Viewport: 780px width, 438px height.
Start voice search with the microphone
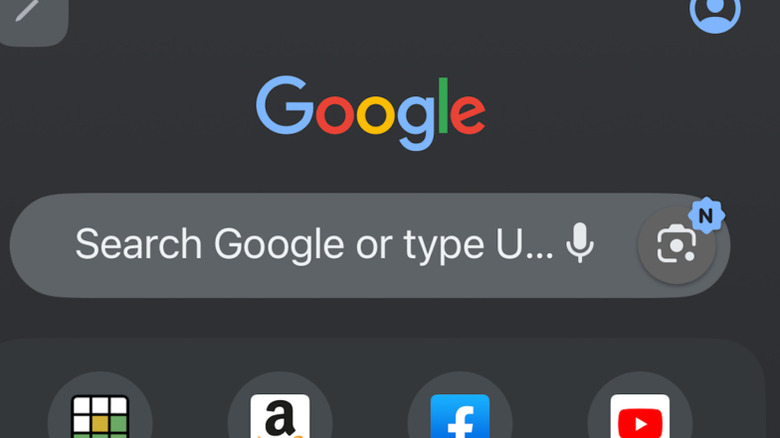580,243
